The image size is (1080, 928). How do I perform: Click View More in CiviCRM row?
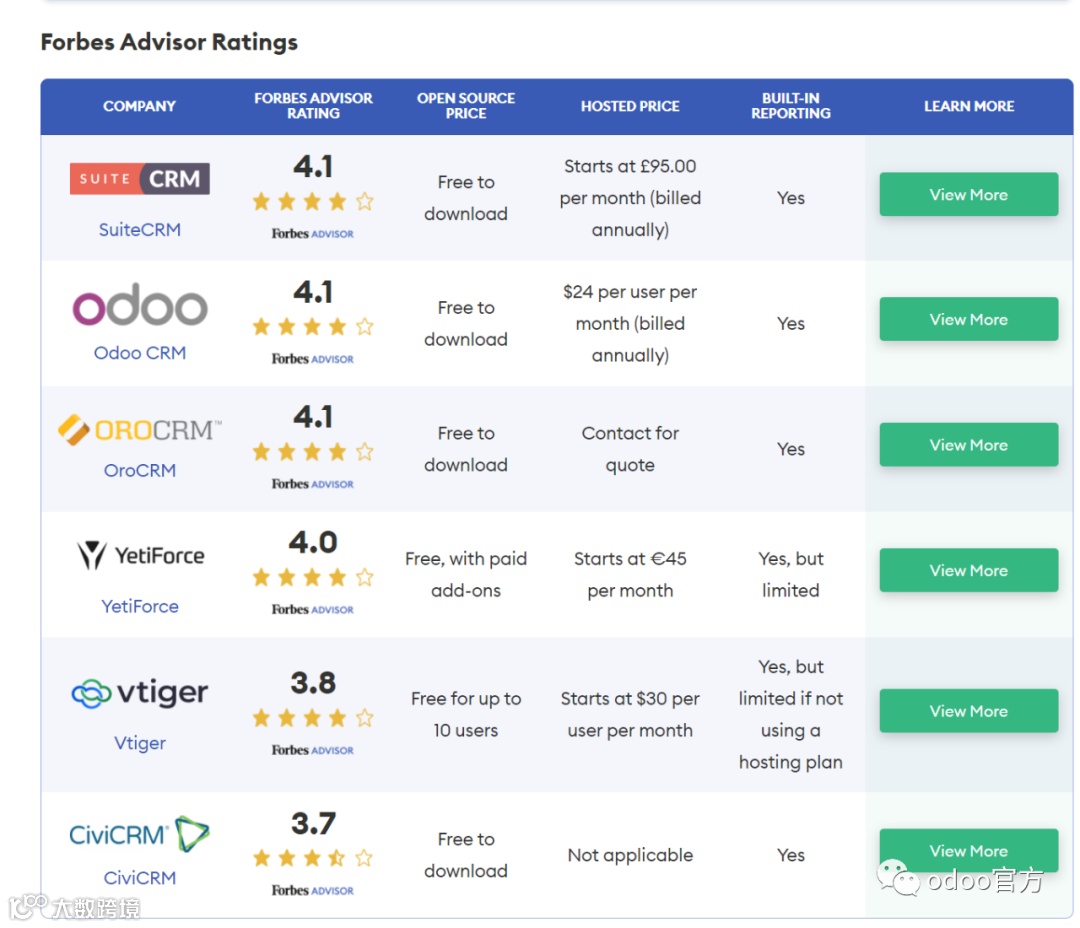click(968, 851)
